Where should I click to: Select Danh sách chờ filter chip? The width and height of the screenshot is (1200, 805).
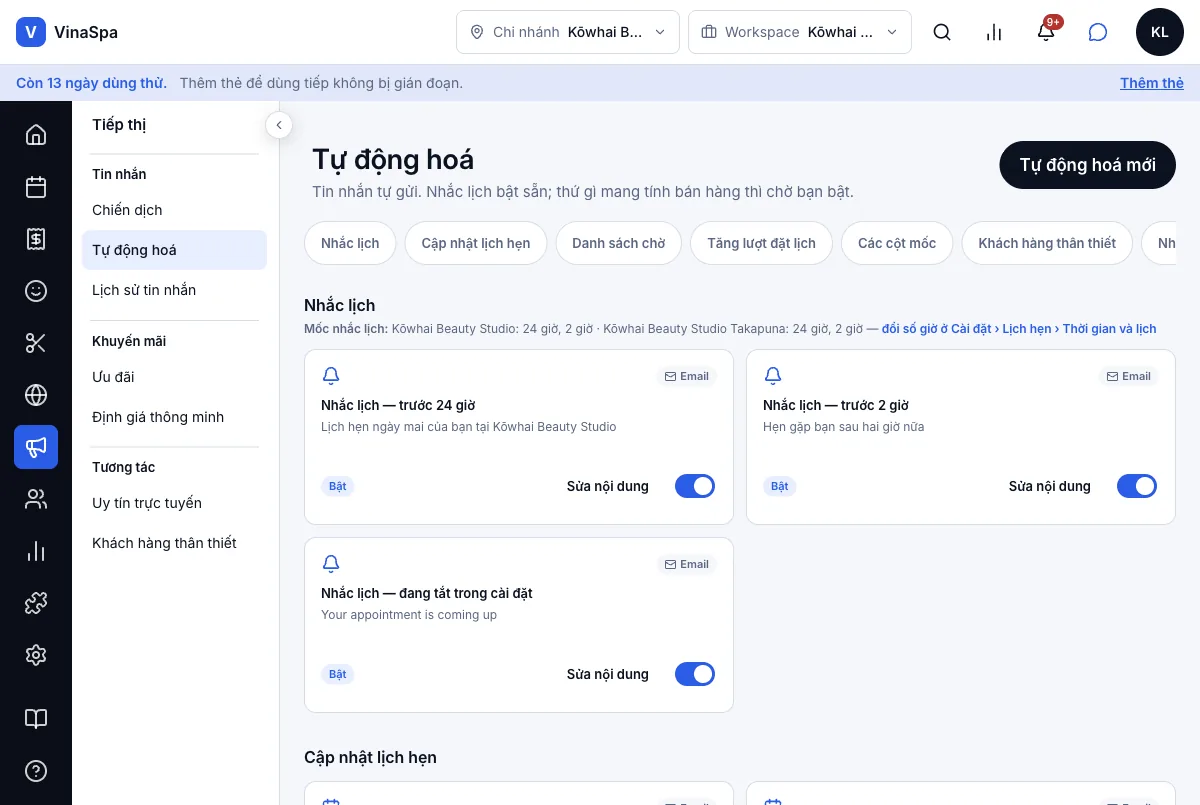618,243
